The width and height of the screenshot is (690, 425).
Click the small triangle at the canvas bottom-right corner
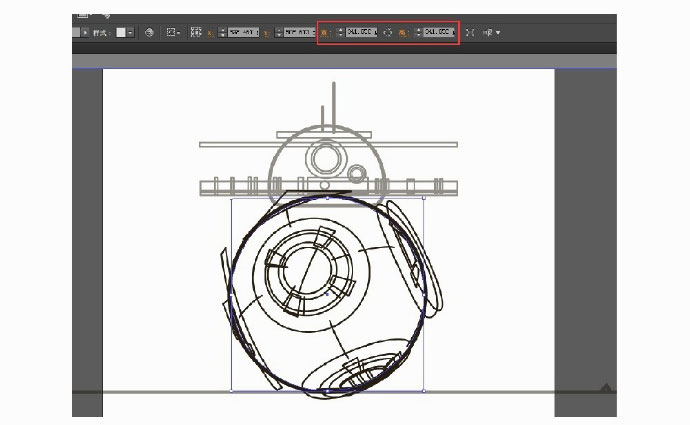tap(606, 388)
